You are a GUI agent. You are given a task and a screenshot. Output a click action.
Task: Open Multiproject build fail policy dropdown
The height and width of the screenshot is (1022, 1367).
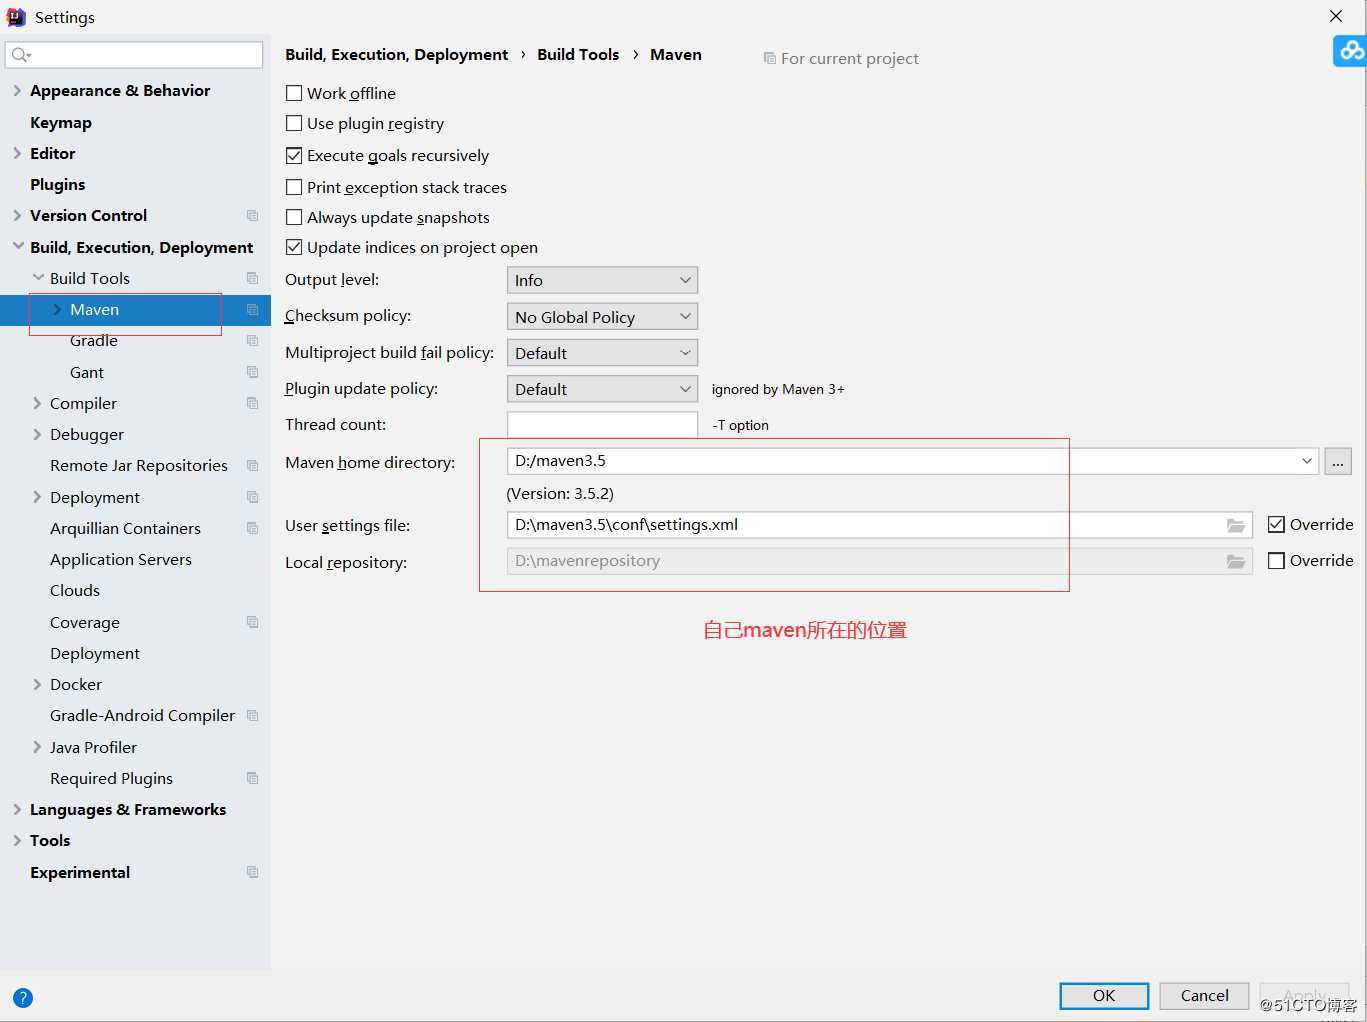tap(602, 353)
